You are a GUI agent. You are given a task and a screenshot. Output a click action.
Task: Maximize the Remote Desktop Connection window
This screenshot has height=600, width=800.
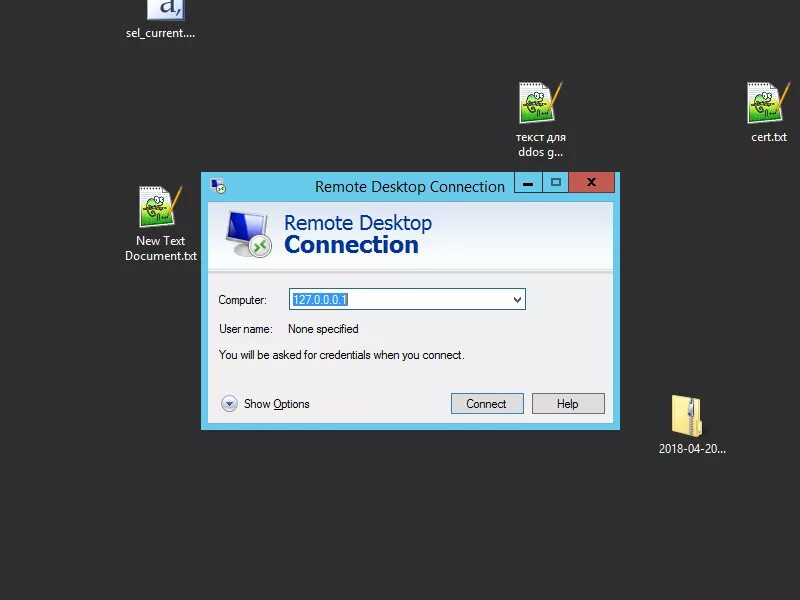556,183
